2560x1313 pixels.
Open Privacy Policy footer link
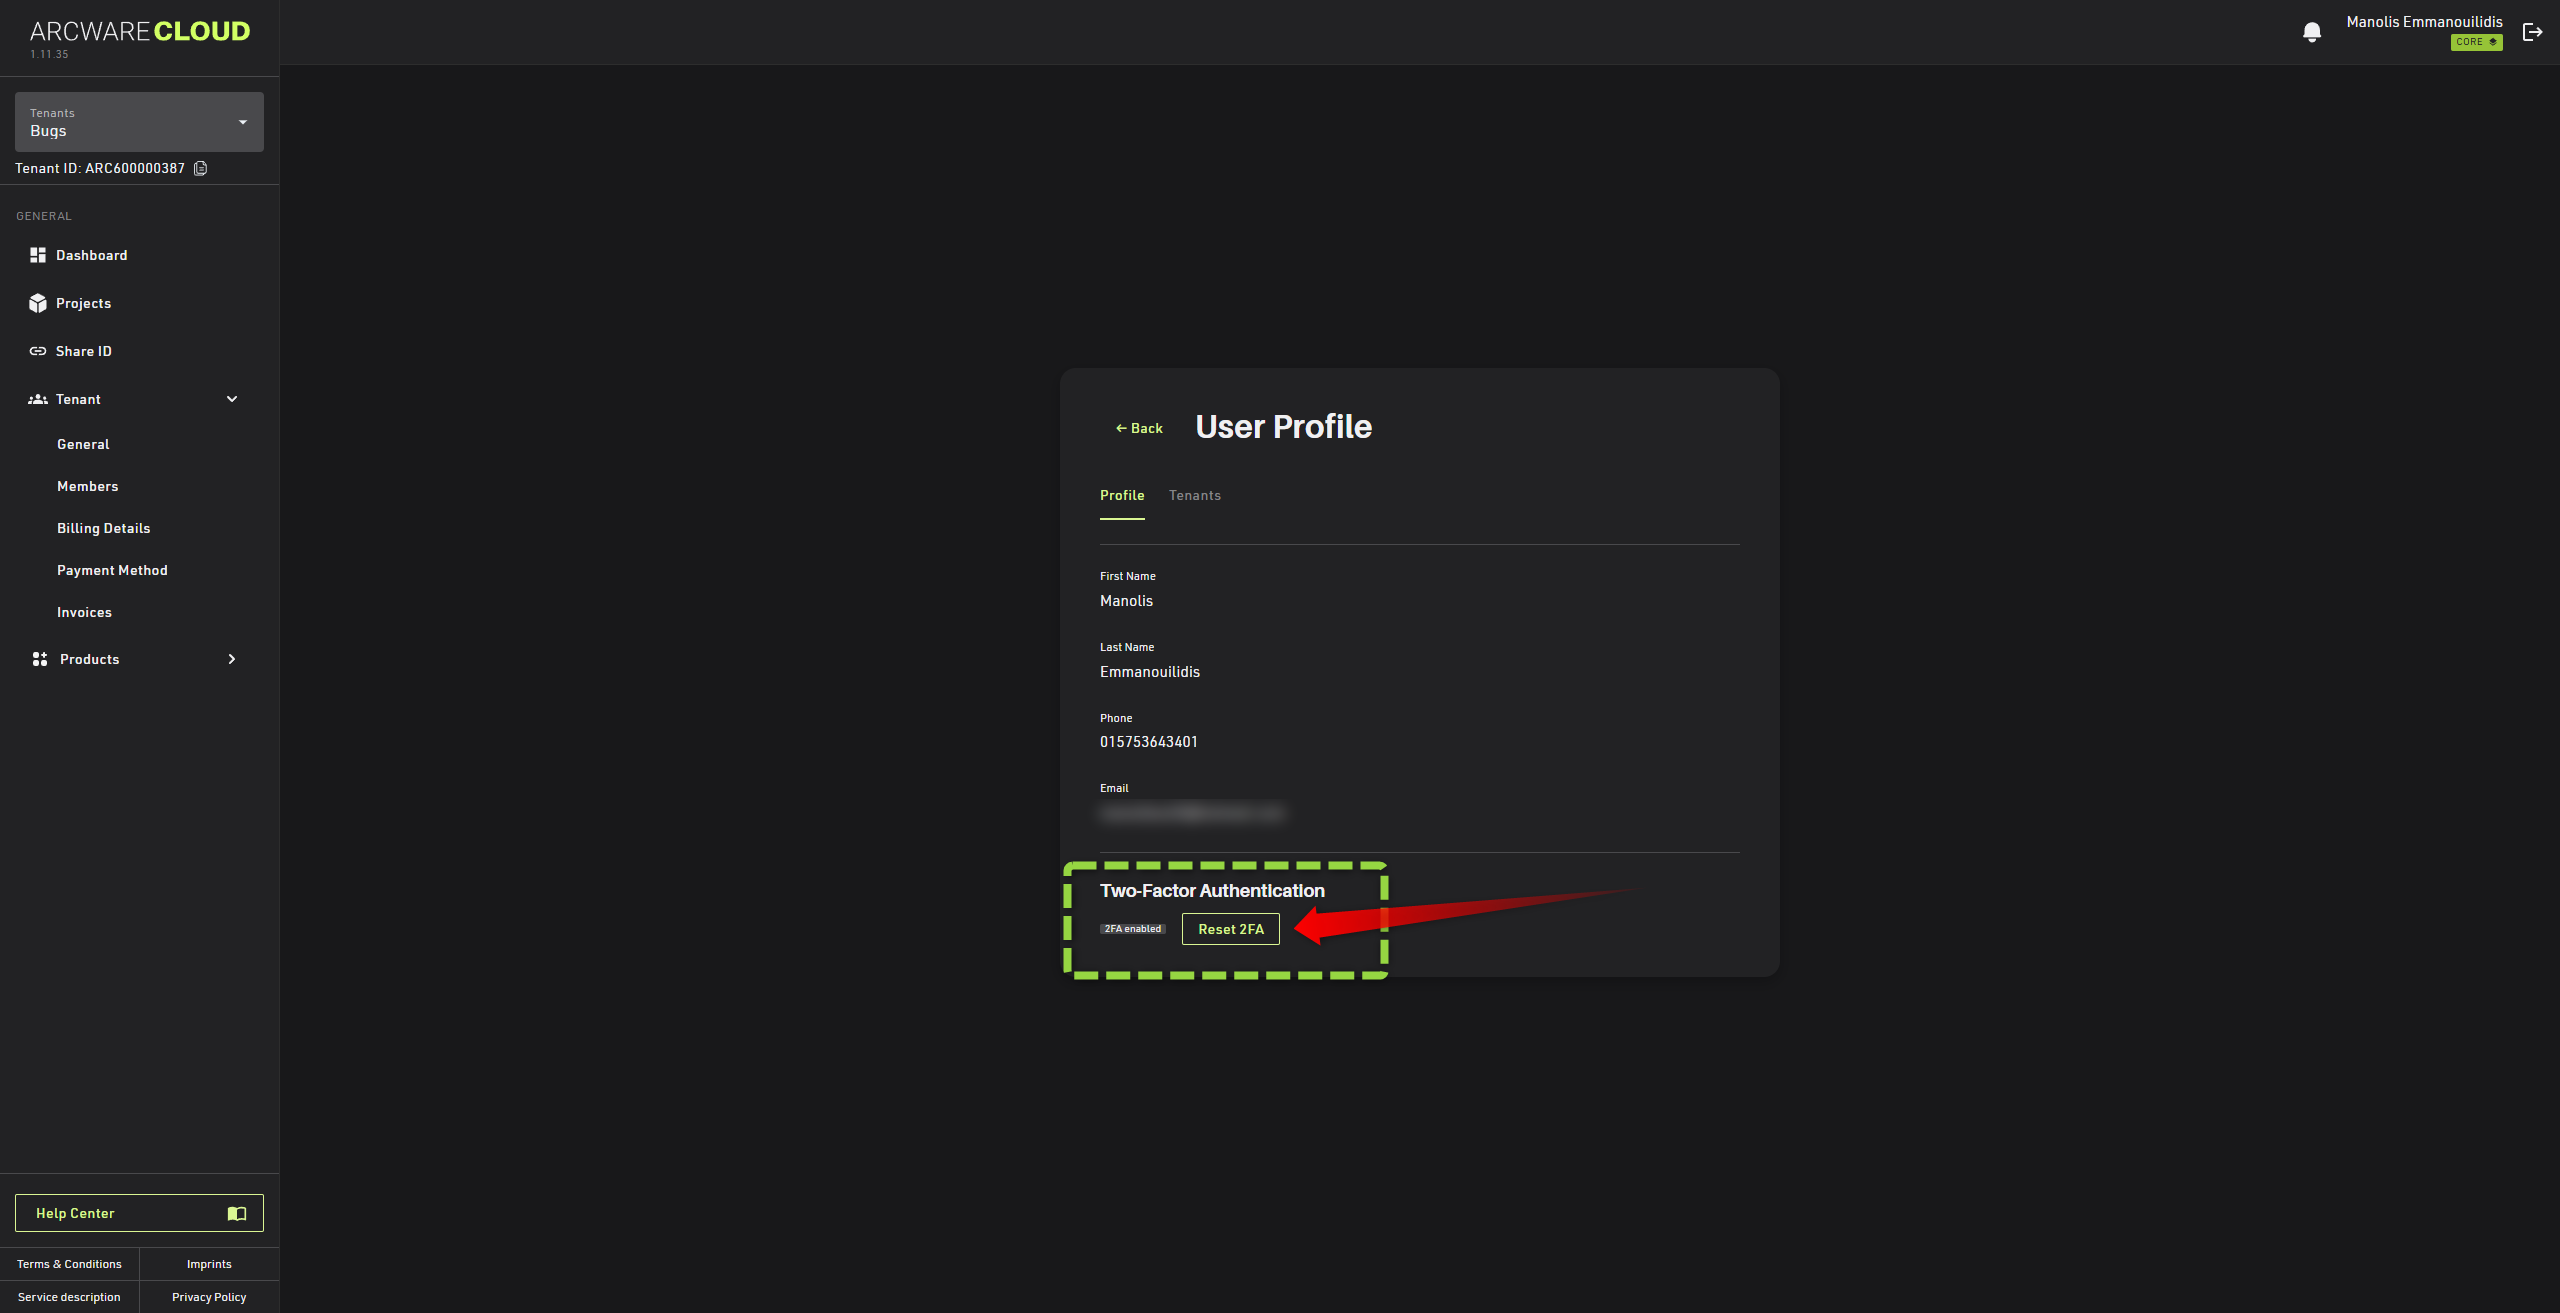point(209,1297)
